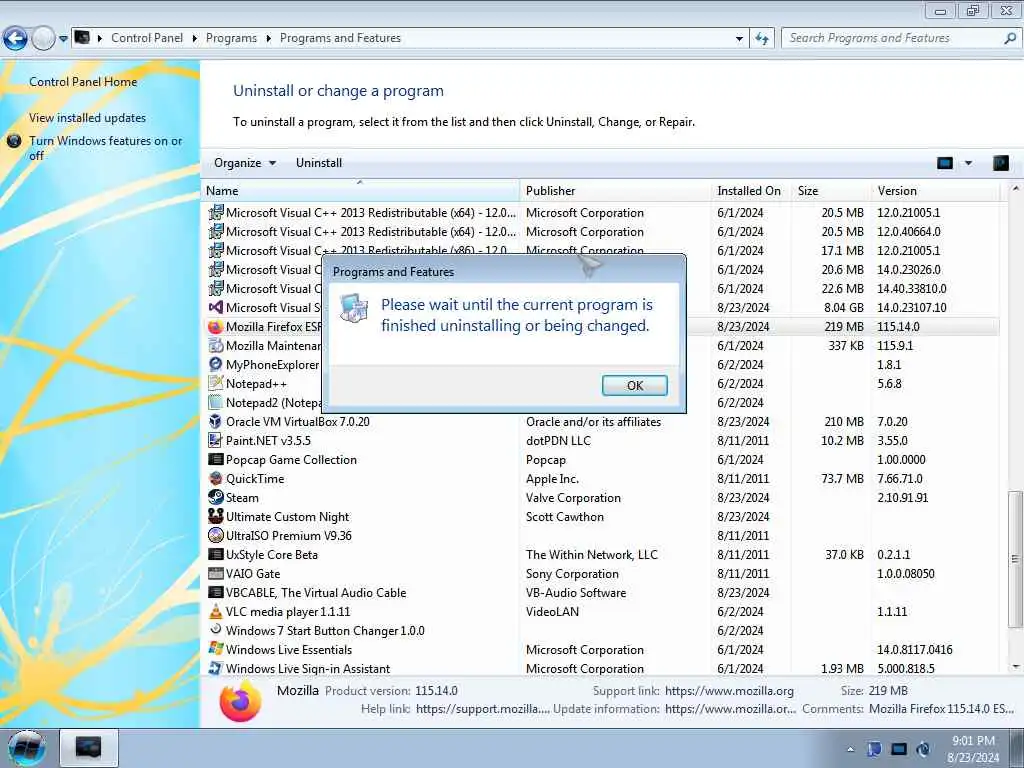This screenshot has height=768, width=1024.
Task: Select the Popcap Game Collection icon
Action: tap(216, 459)
